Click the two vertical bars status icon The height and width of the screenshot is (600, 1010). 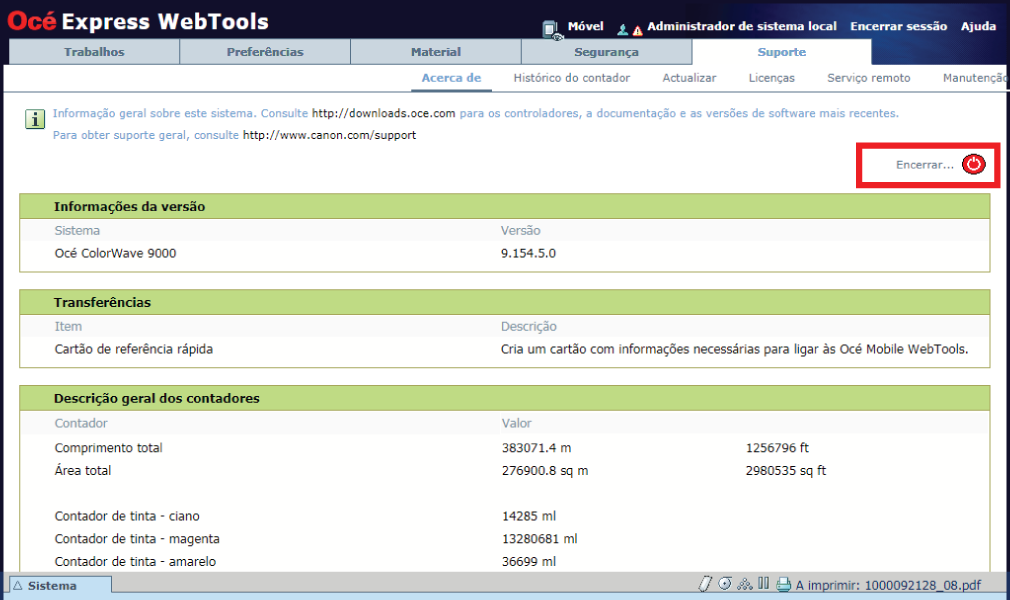(763, 583)
